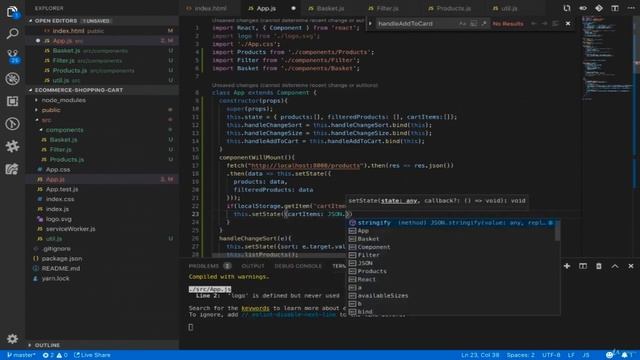This screenshot has width=640, height=360.
Task: Switch to the Products.js tab
Action: click(x=453, y=8)
